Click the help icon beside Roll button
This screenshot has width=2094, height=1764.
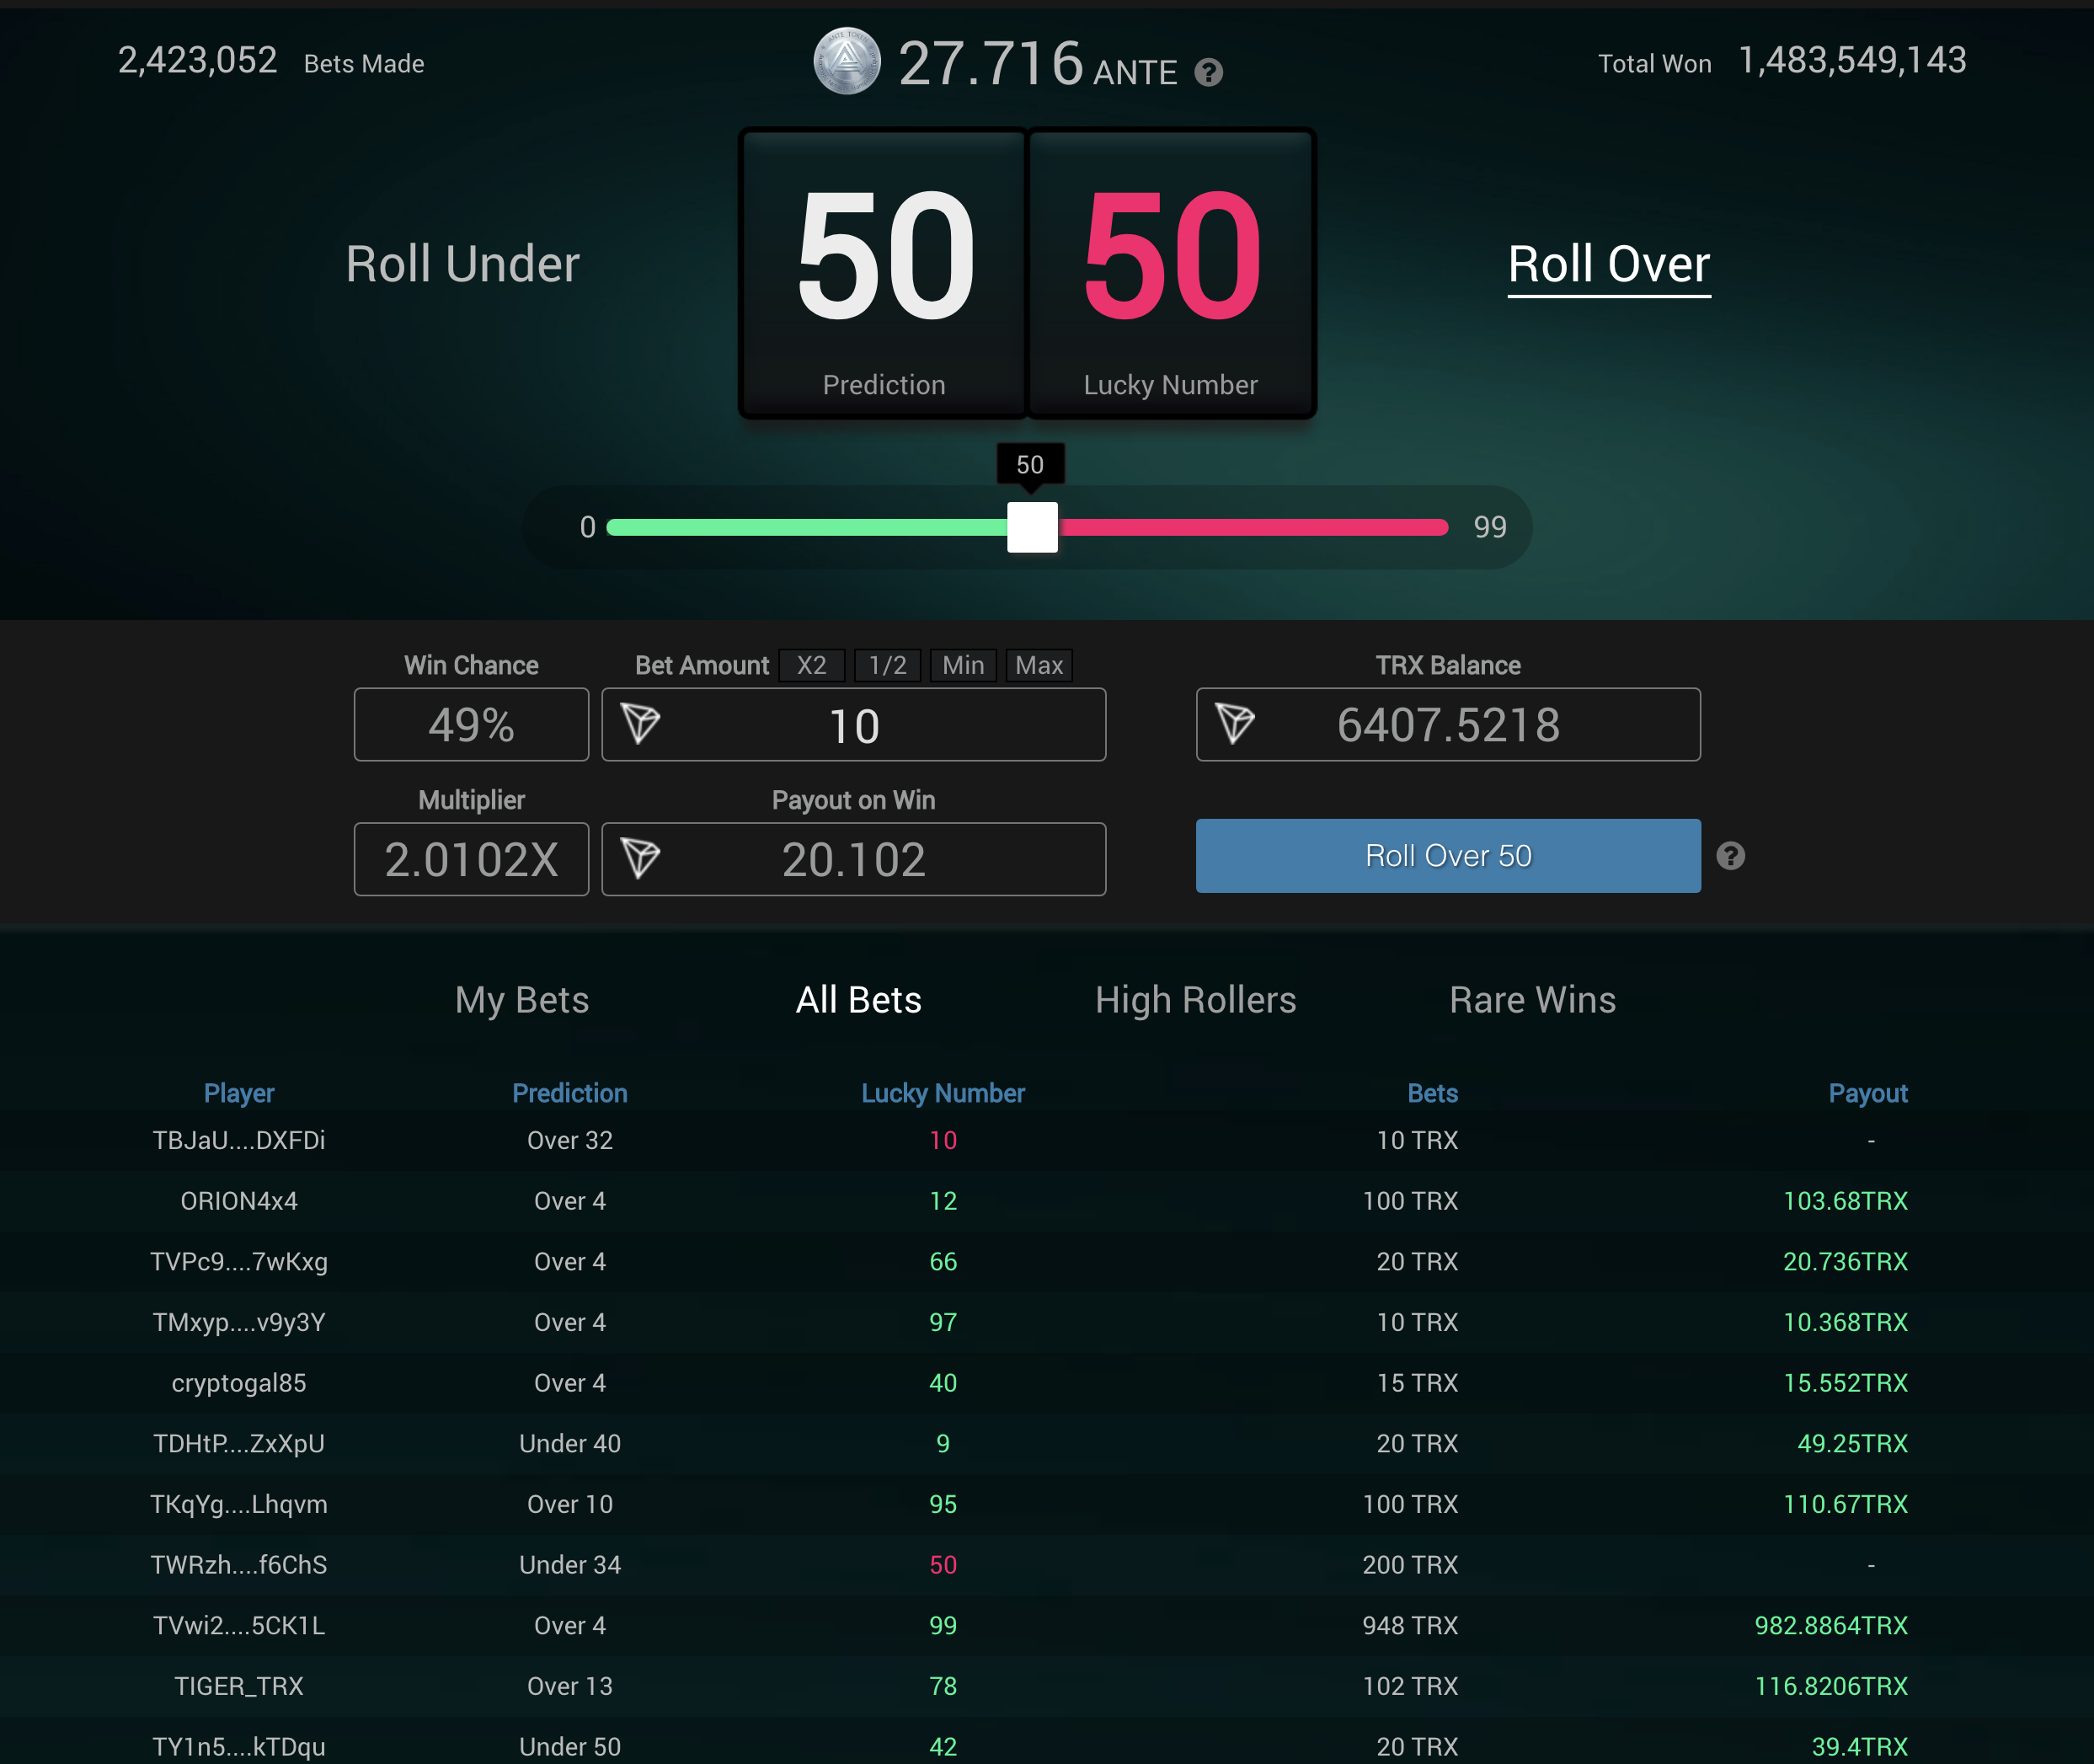tap(1730, 856)
